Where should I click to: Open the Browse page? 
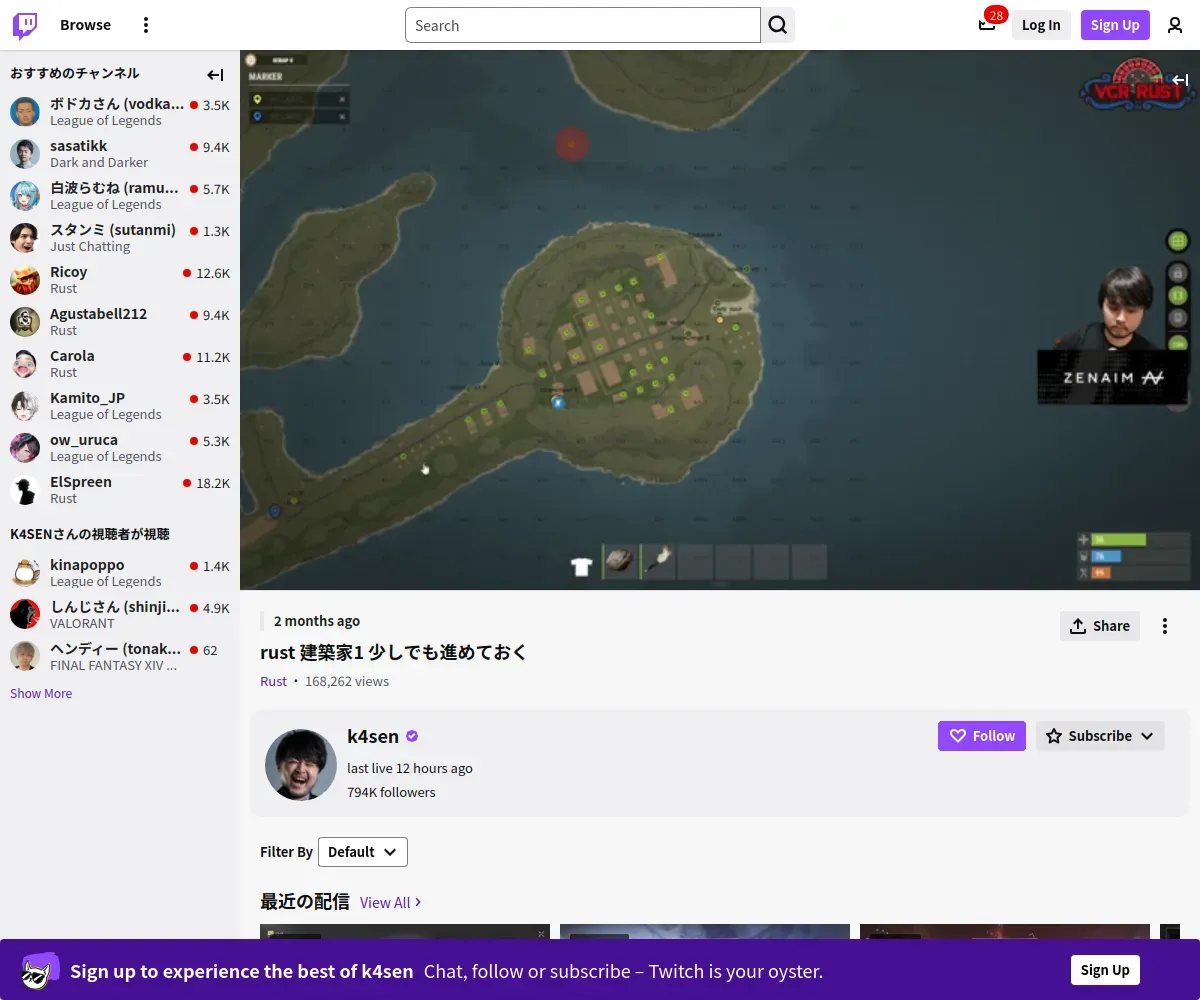(85, 25)
